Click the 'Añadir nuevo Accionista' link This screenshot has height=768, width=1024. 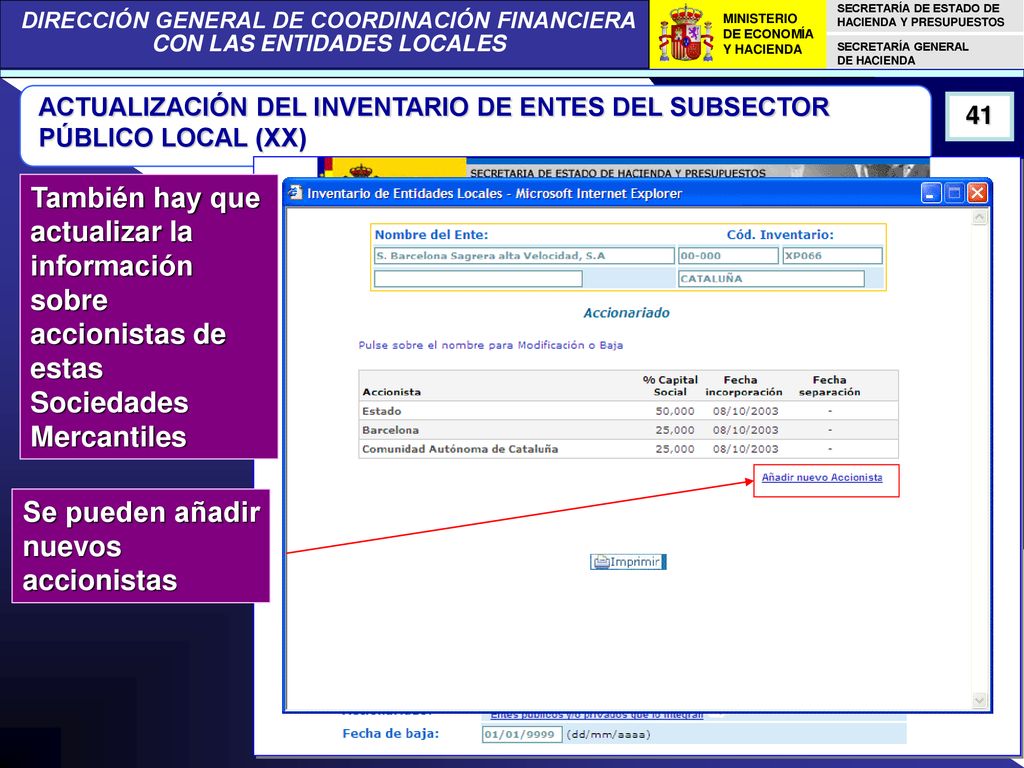click(x=822, y=477)
